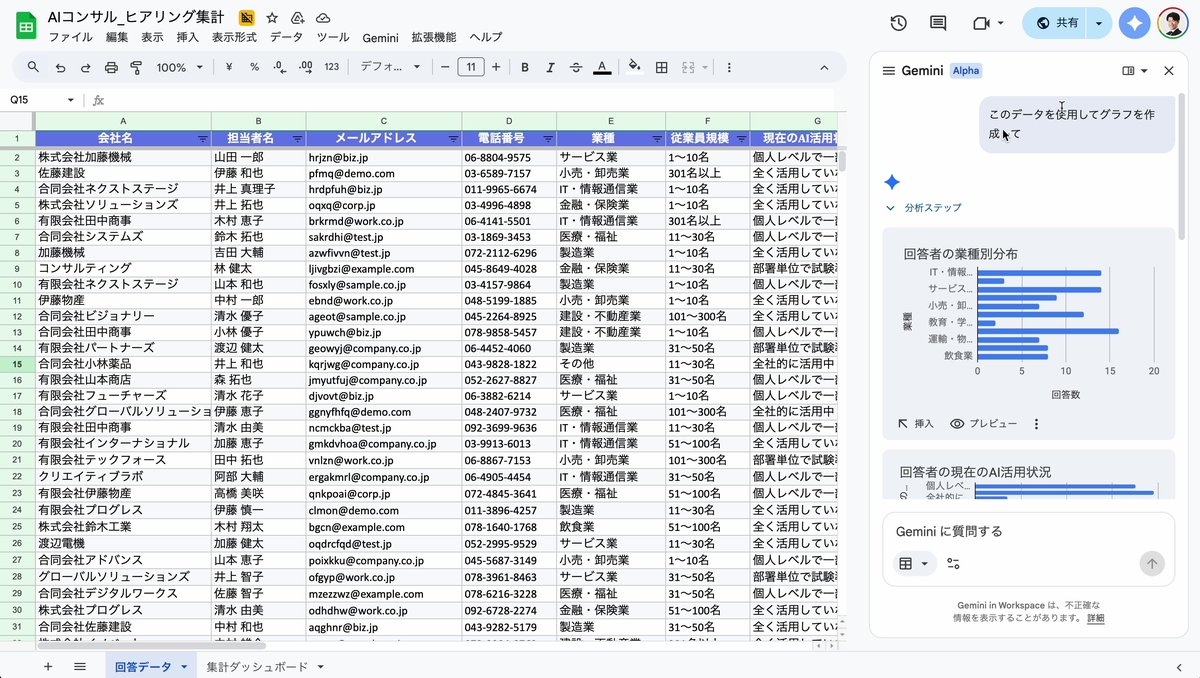Toggle bold formatting
This screenshot has height=678, width=1200.
(x=525, y=67)
